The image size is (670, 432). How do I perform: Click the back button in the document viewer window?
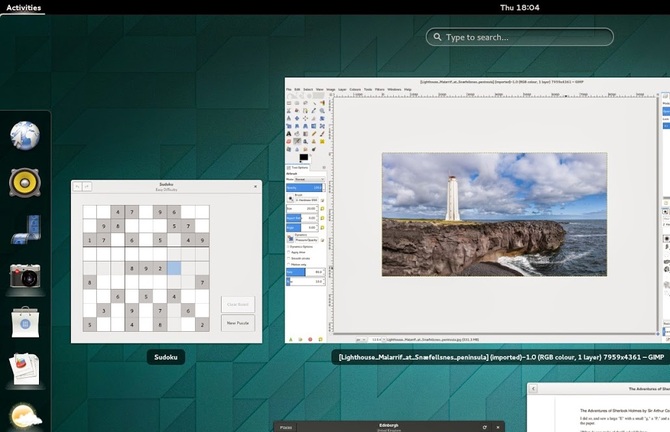click(x=533, y=388)
